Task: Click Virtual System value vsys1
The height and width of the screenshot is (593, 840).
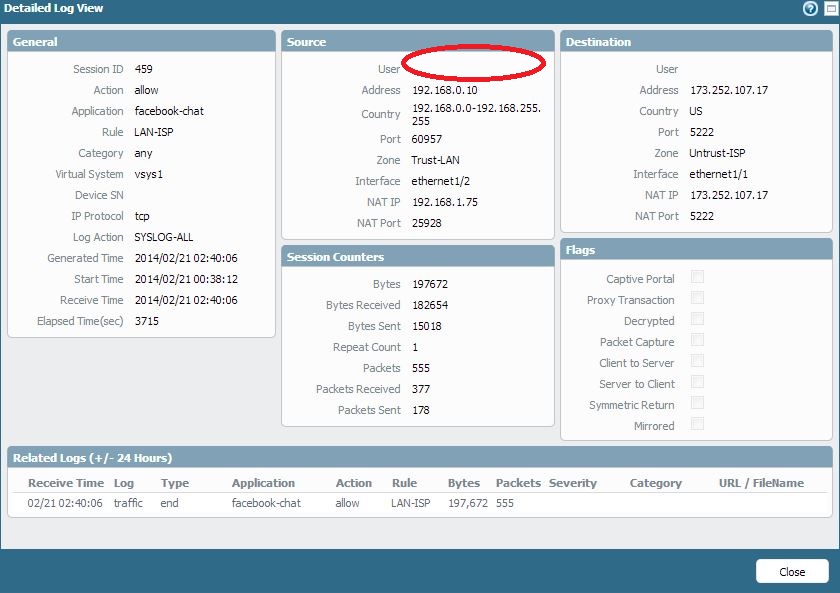Action: pyautogui.click(x=148, y=174)
